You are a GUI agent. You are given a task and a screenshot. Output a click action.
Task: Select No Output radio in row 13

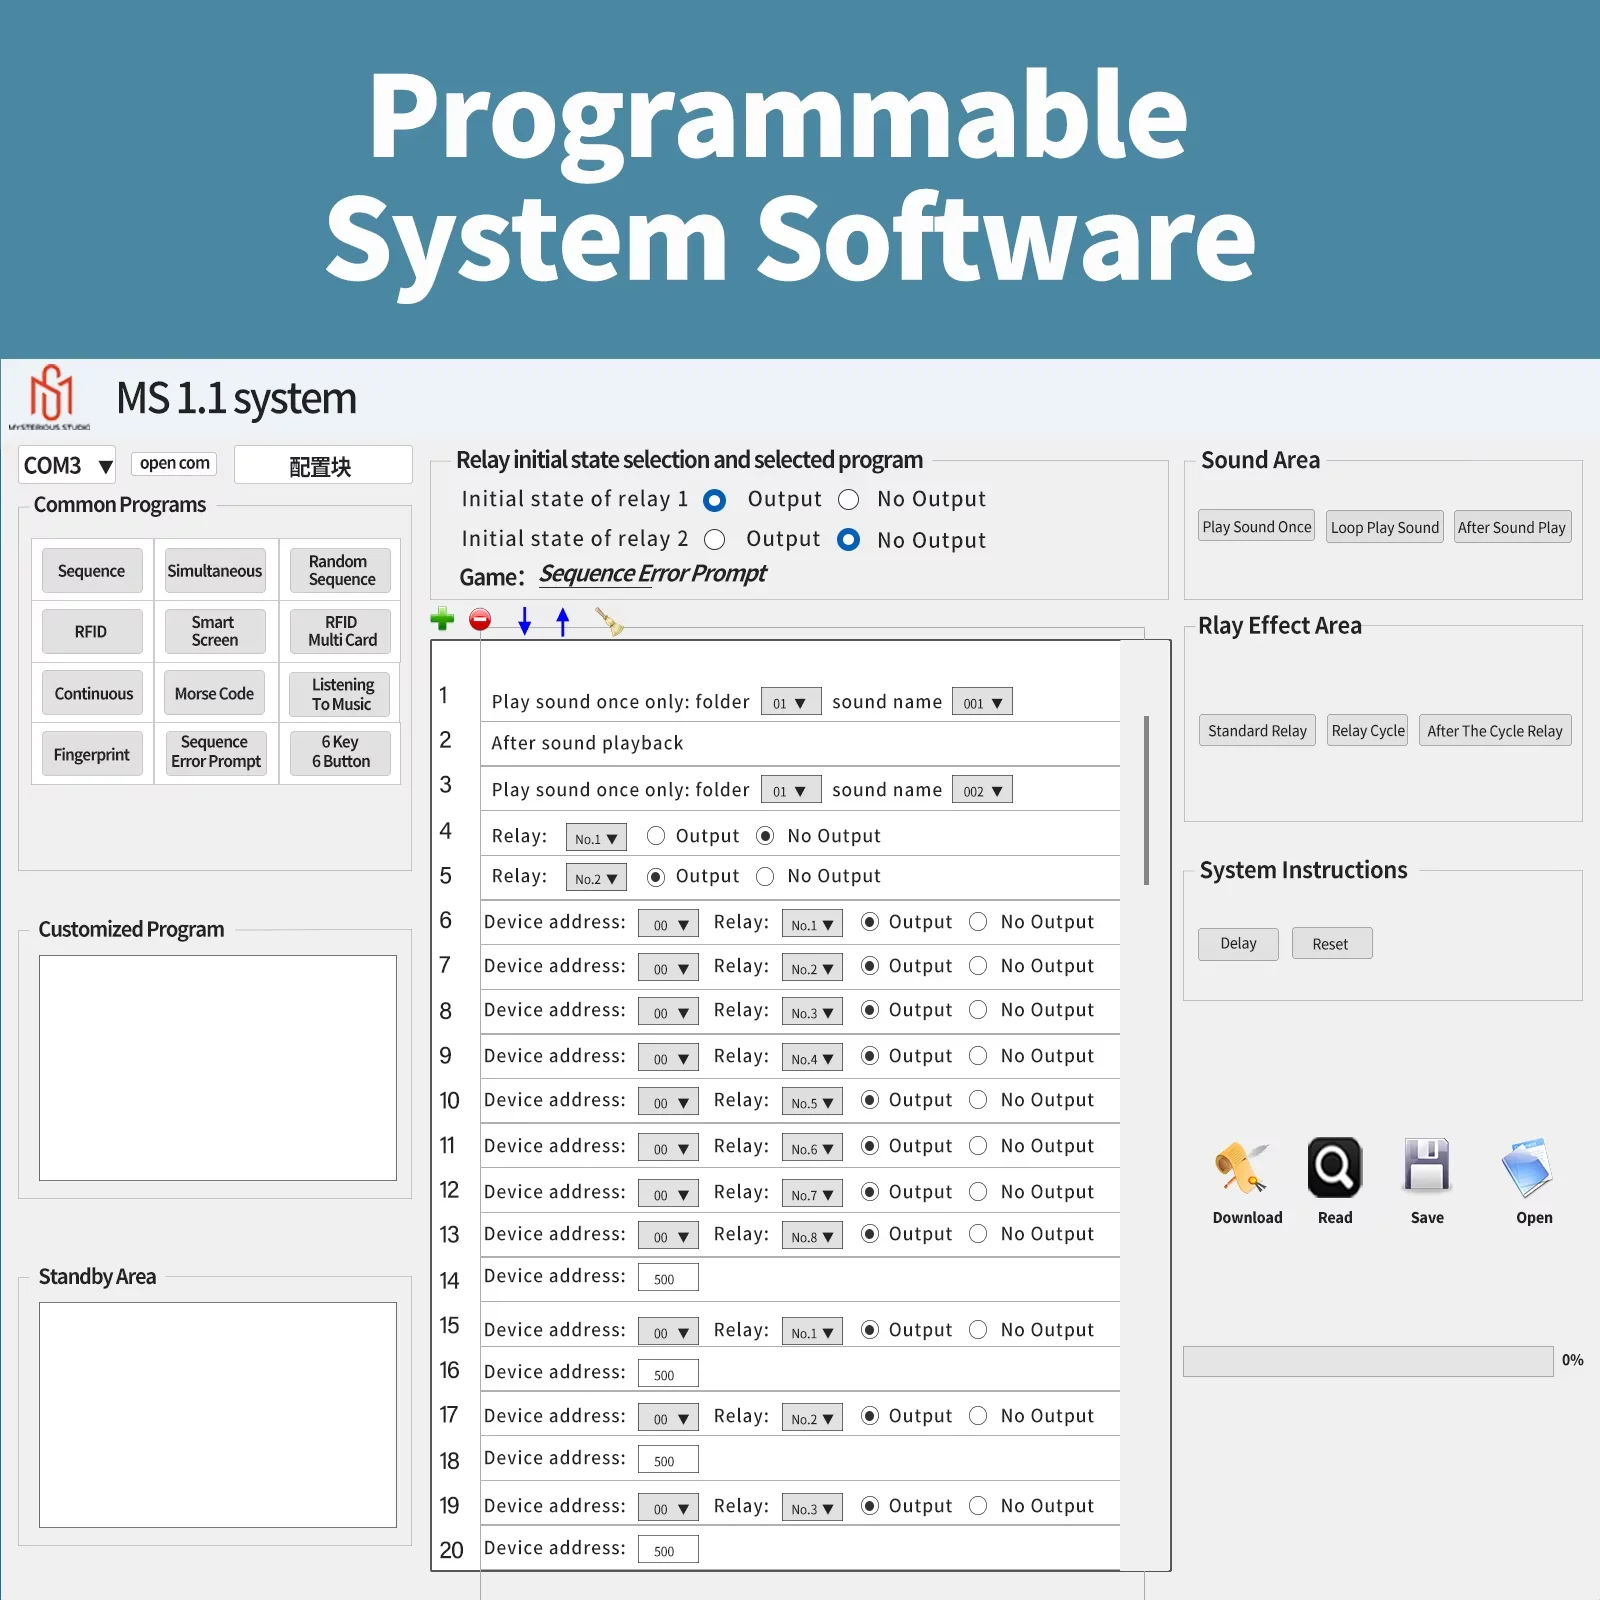978,1234
